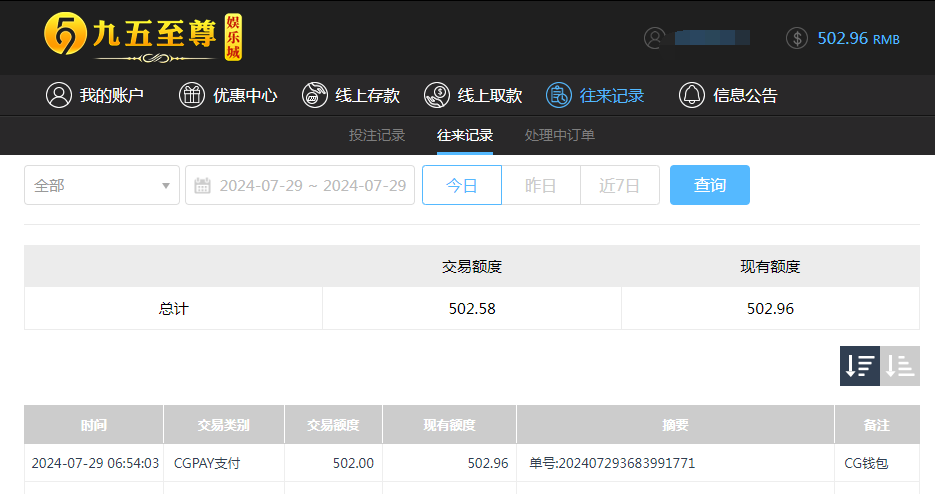
Task: Select the 今日 date filter
Action: [x=462, y=185]
